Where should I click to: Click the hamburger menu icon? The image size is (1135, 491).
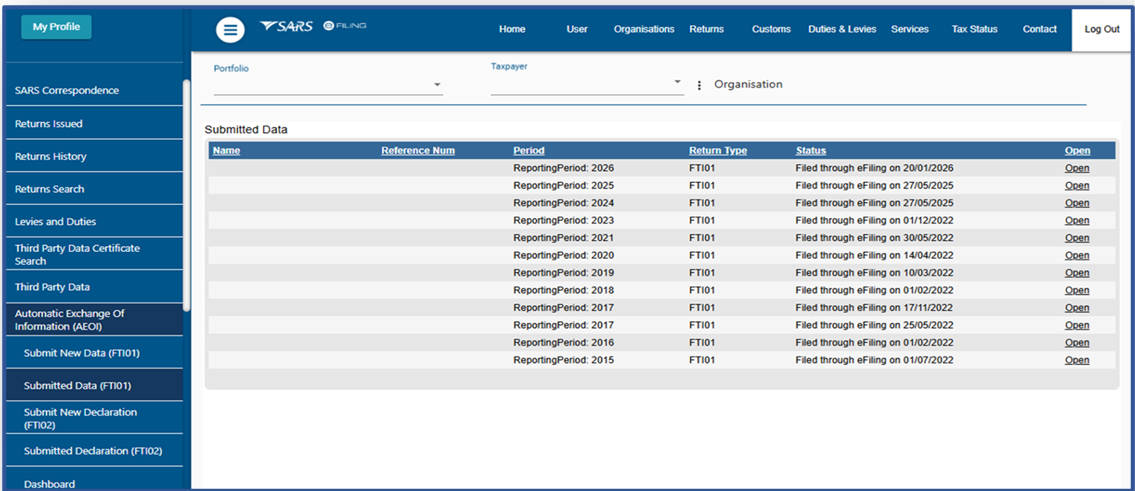230,30
